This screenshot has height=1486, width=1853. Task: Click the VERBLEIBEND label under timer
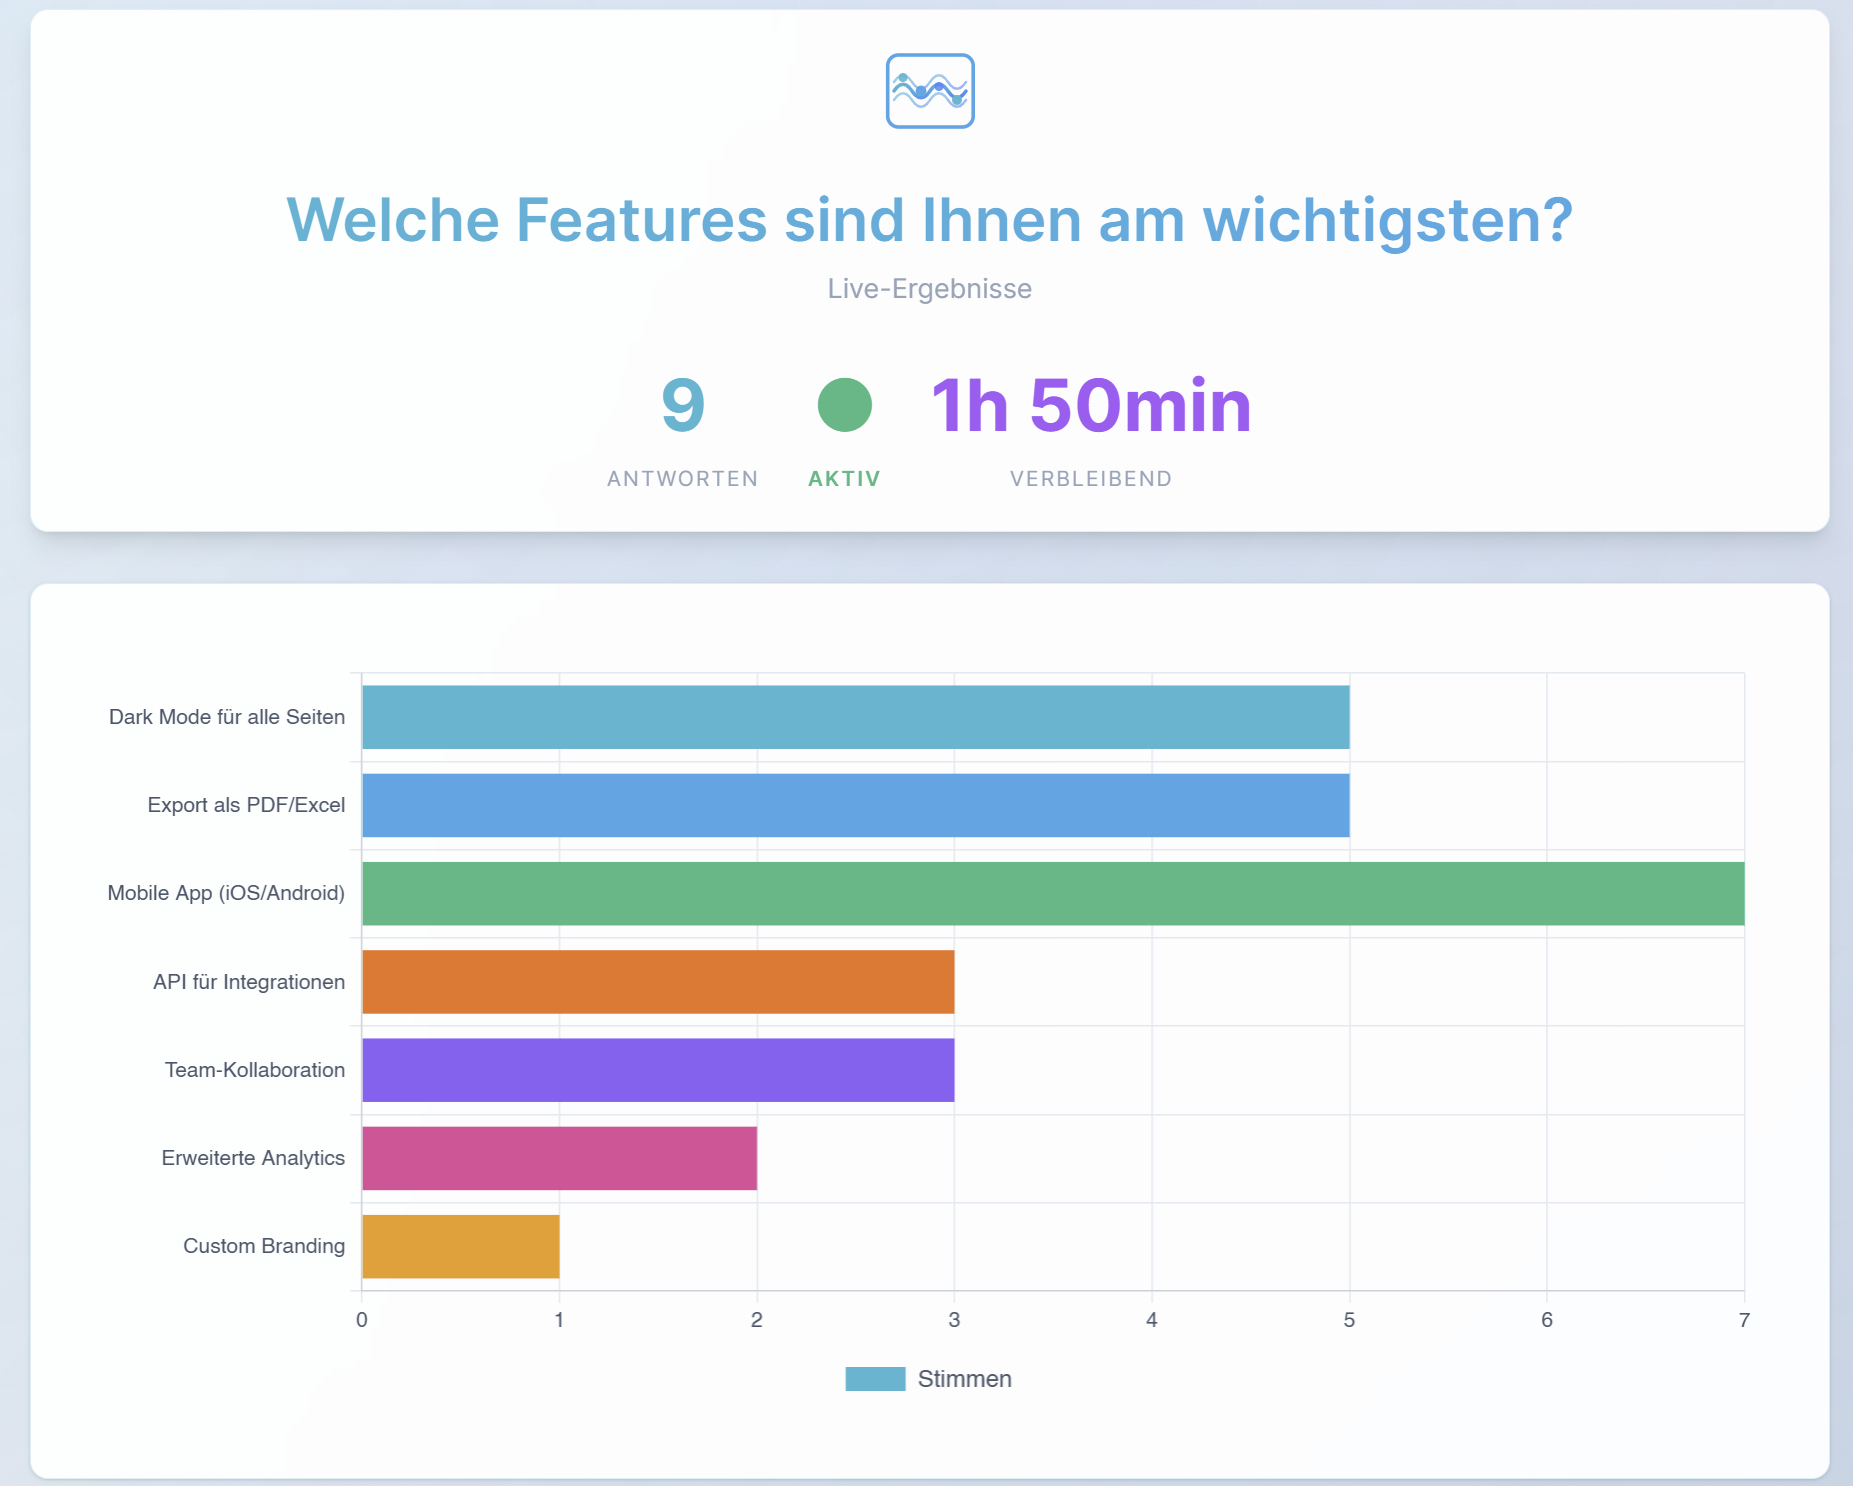click(1090, 479)
